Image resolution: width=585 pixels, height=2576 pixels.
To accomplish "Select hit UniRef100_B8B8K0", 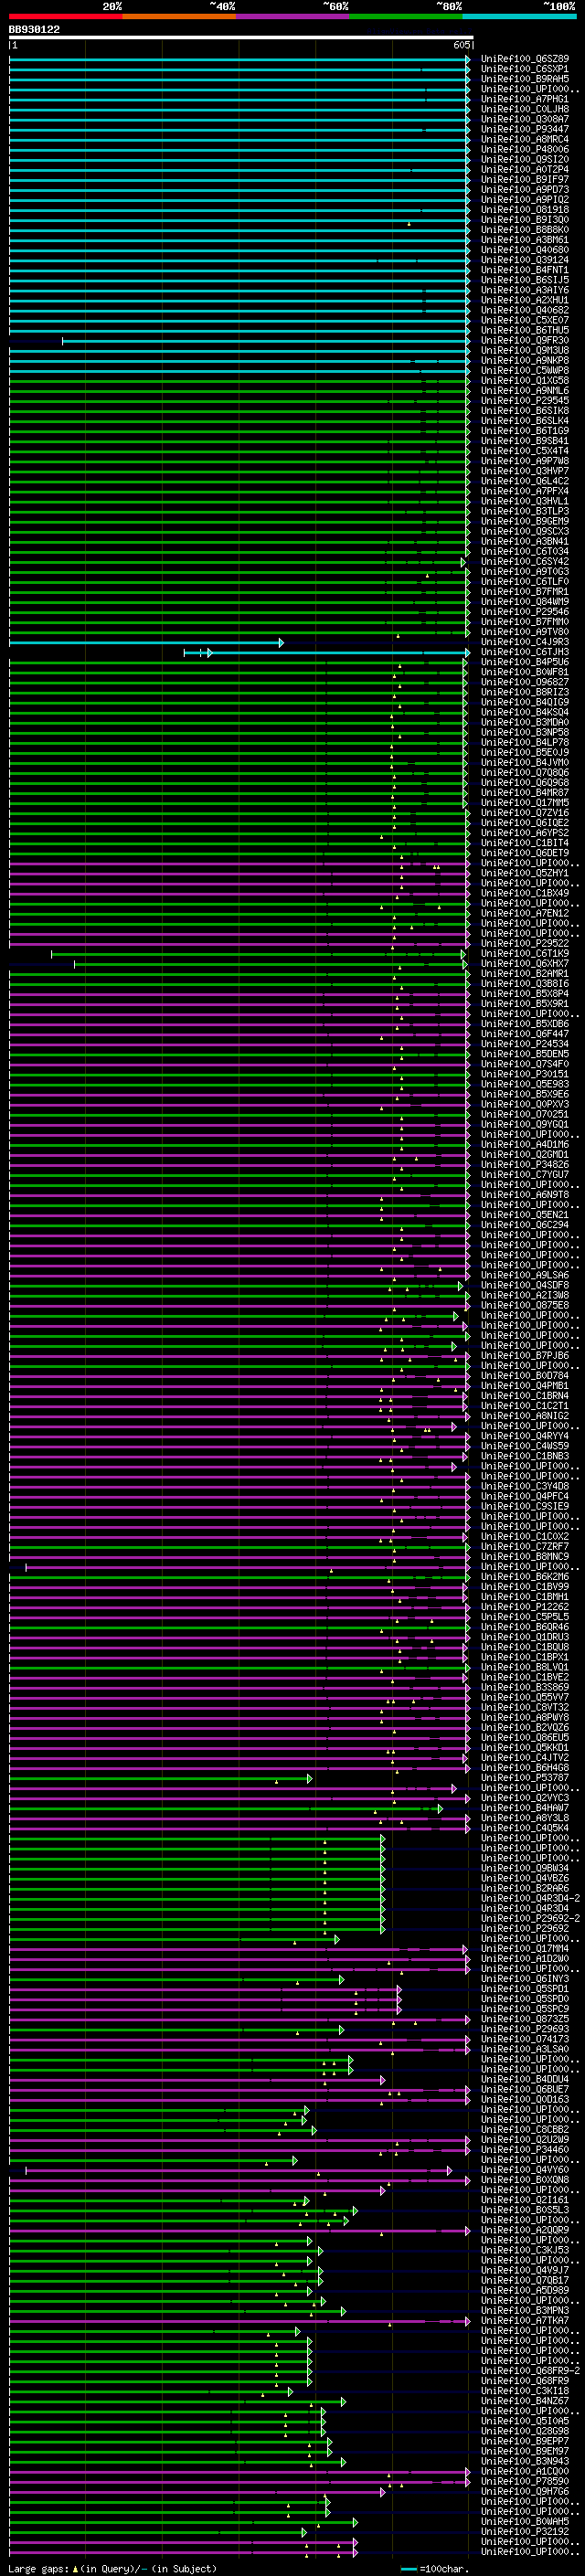I will click(525, 230).
